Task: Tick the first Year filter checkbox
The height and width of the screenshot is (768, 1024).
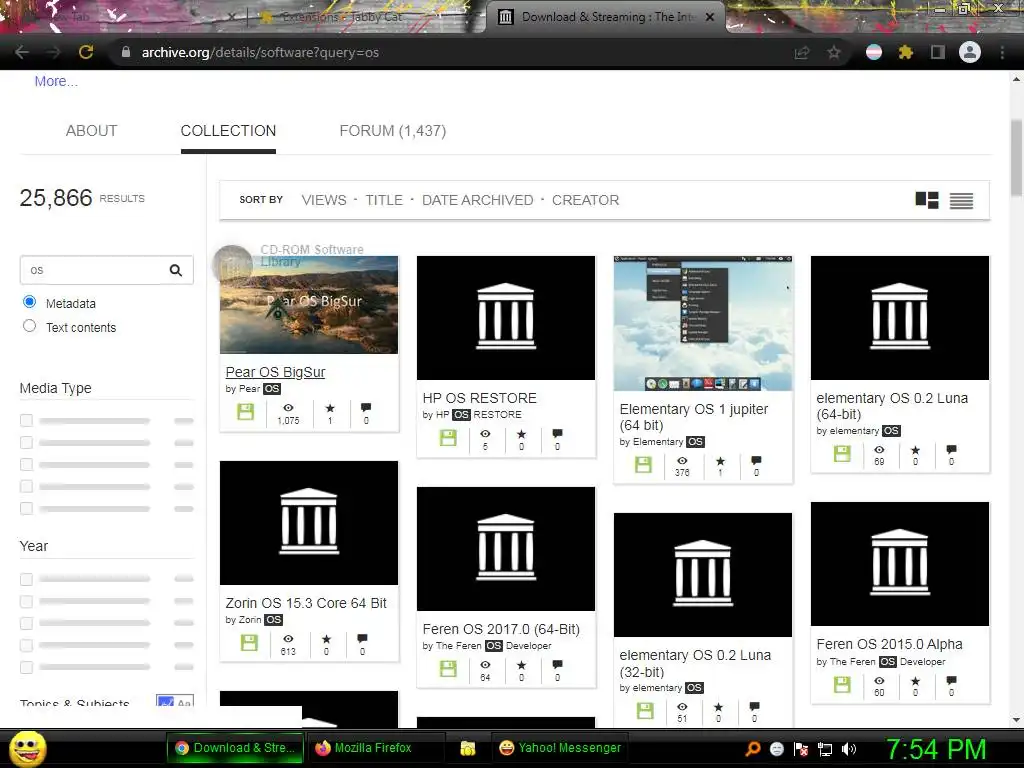Action: pyautogui.click(x=26, y=579)
